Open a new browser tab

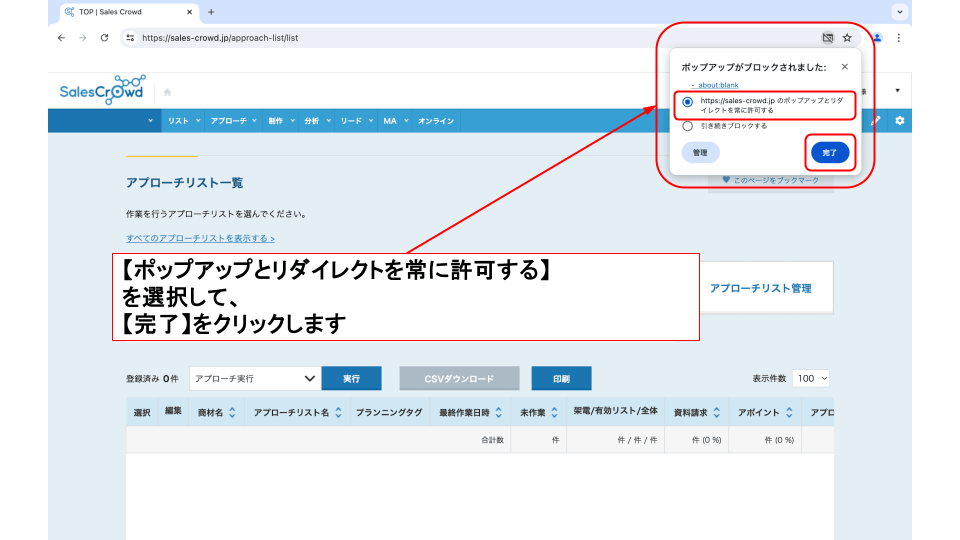(211, 12)
